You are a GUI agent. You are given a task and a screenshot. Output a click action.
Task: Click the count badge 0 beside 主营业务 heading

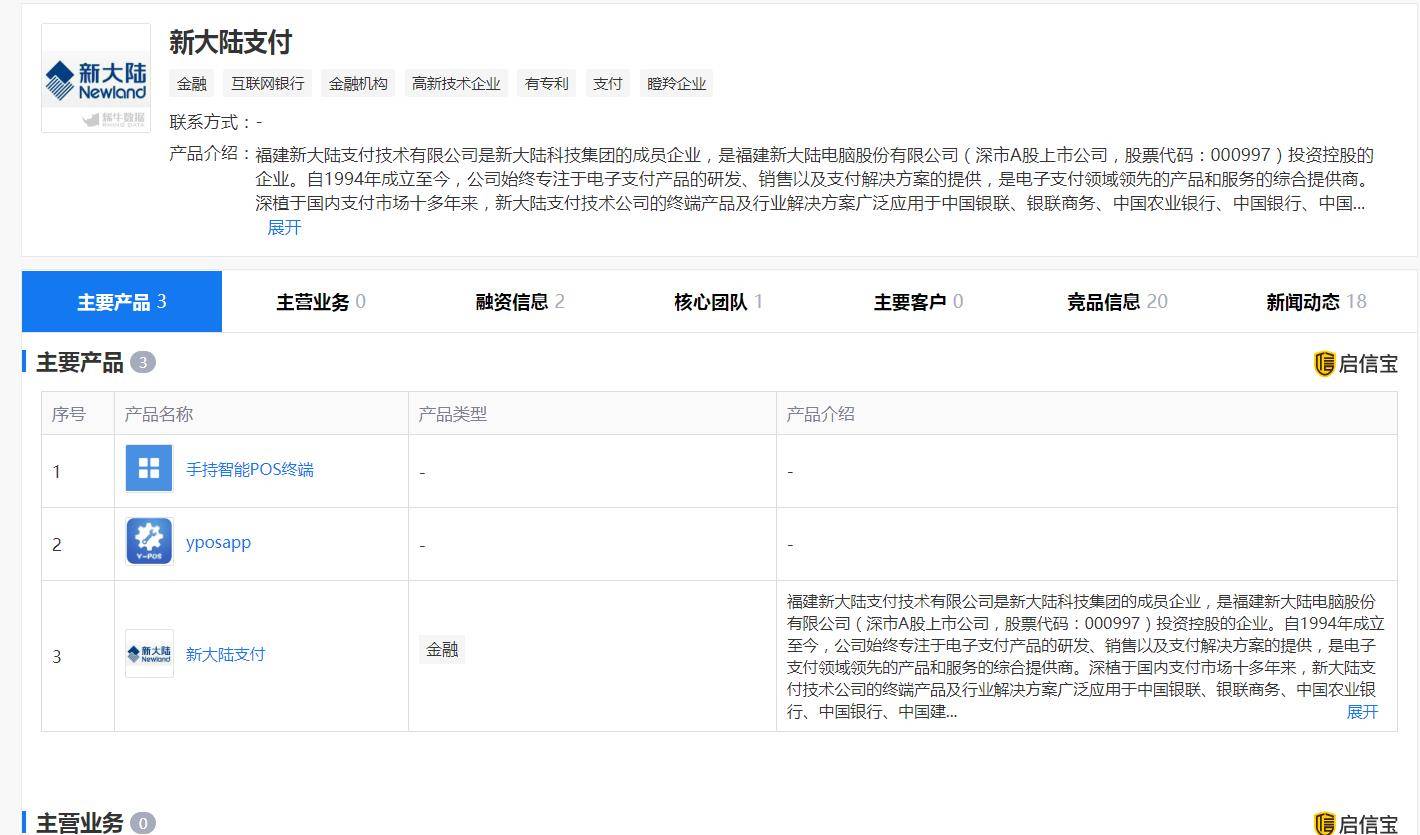pyautogui.click(x=143, y=823)
